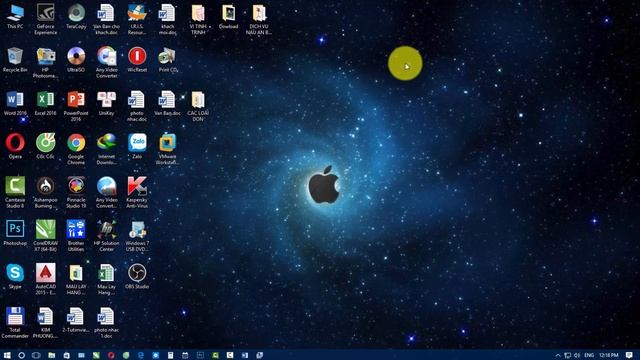Select the This PC desktop icon
This screenshot has height=360, width=640.
coord(15,16)
